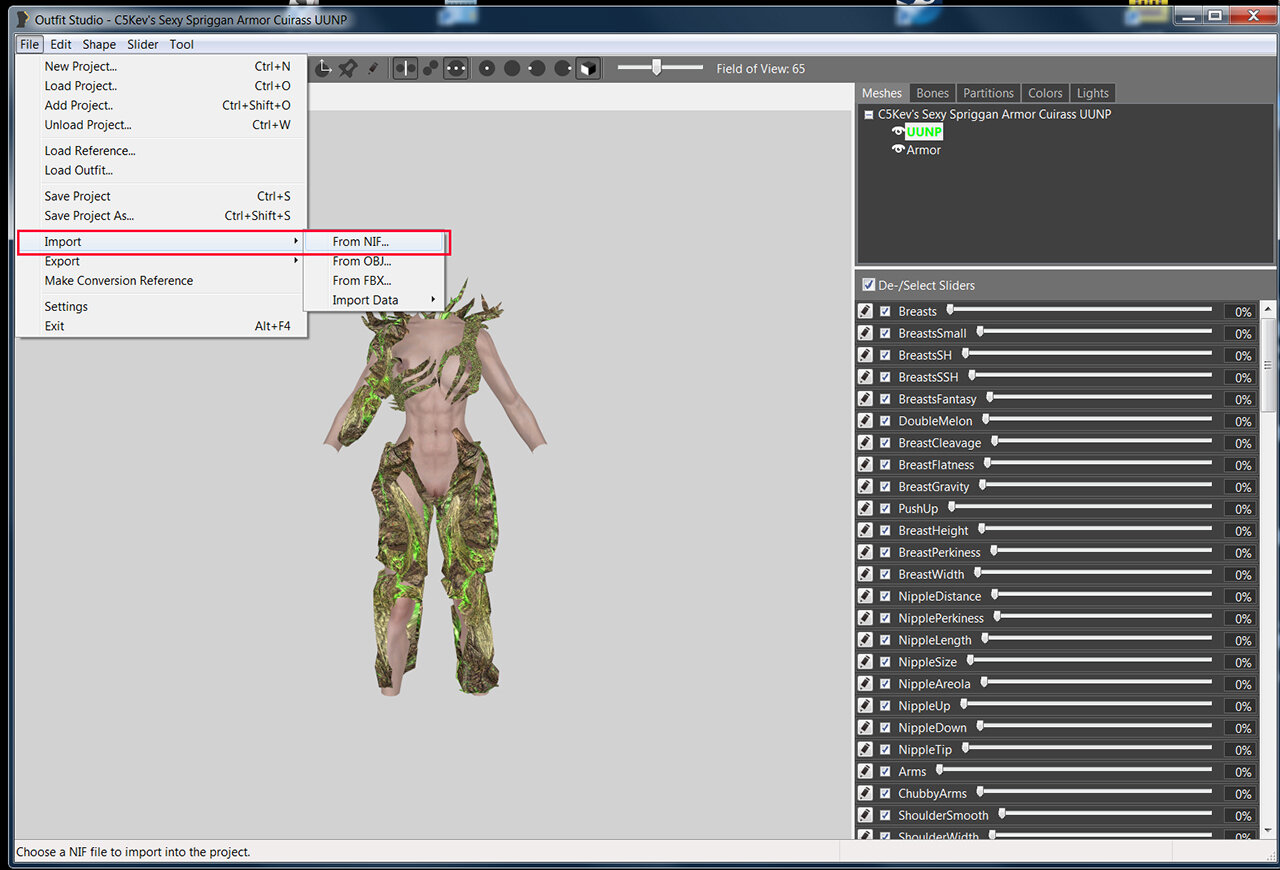Collapse the C5Kev's Sexy Spriggan Armor tree node
Screen dimensions: 1280x870
click(x=869, y=114)
